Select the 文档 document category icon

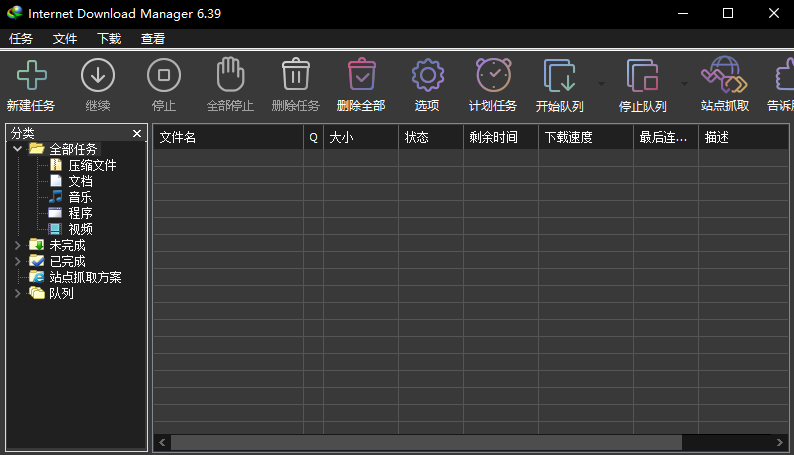[56, 181]
